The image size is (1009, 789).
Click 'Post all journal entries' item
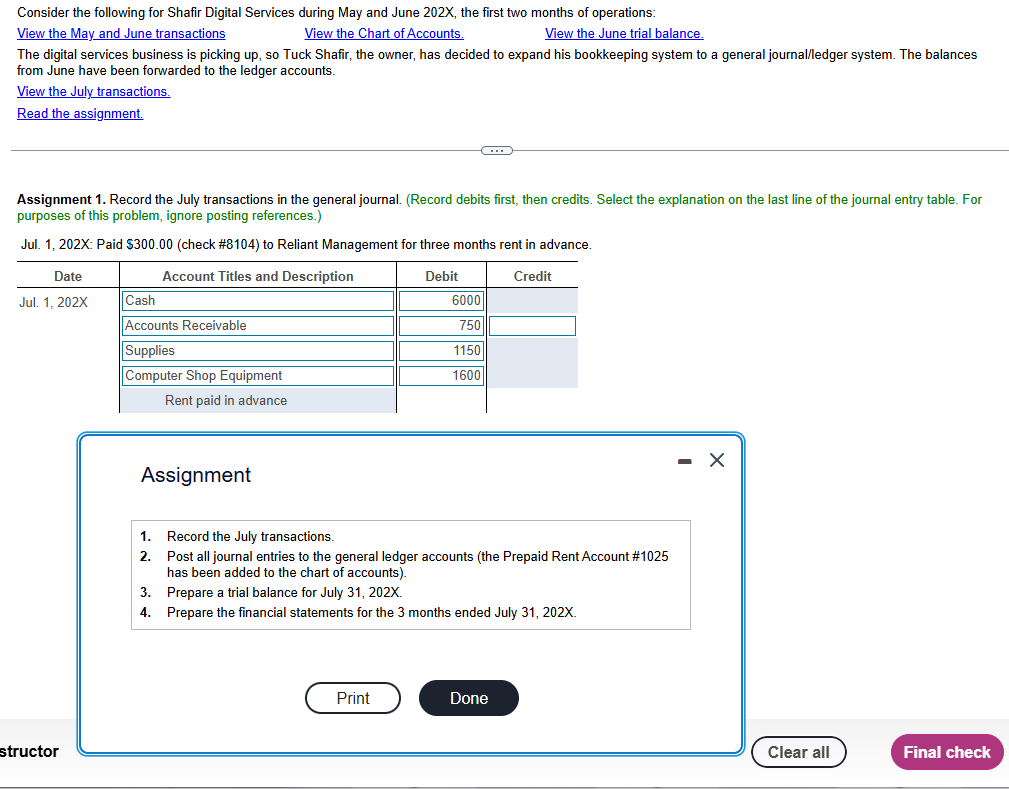[x=418, y=564]
